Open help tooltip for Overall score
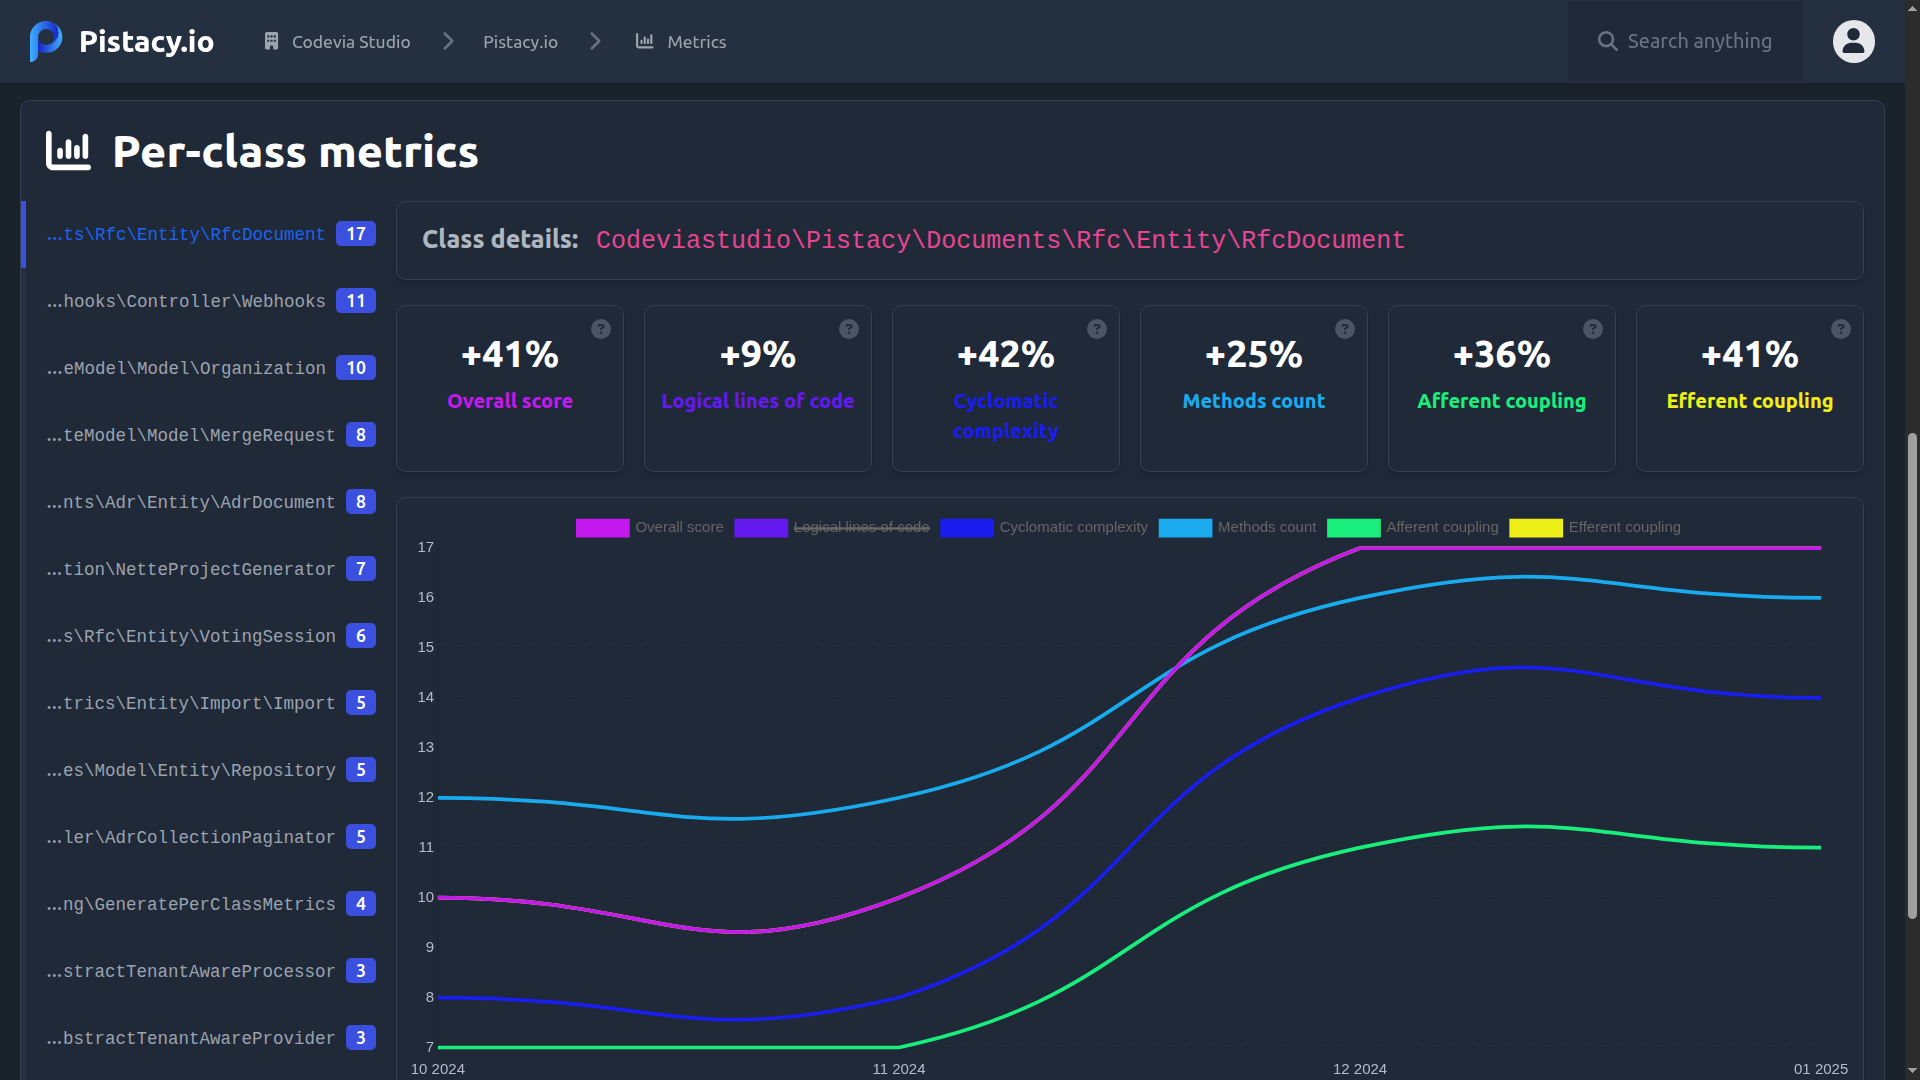1920x1080 pixels. click(x=601, y=329)
